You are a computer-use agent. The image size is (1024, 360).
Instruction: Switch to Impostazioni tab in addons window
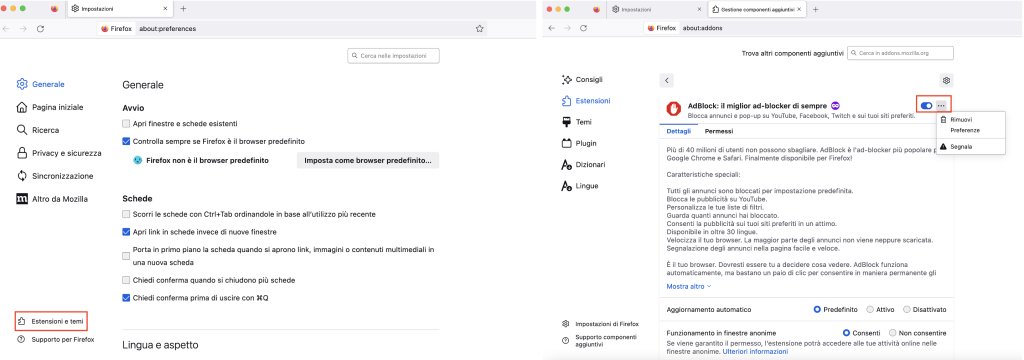coord(656,9)
